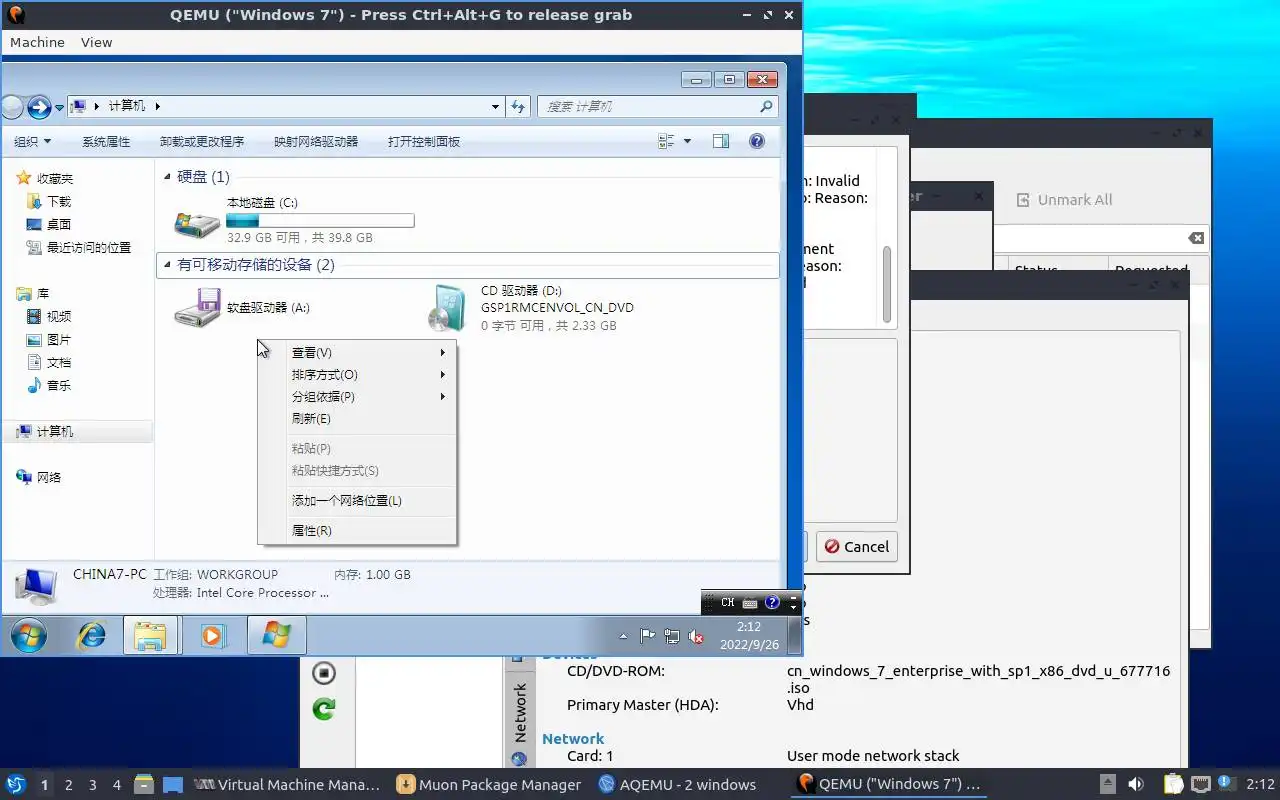Select 文档 library in sidebar
This screenshot has height=800, width=1280.
[59, 362]
